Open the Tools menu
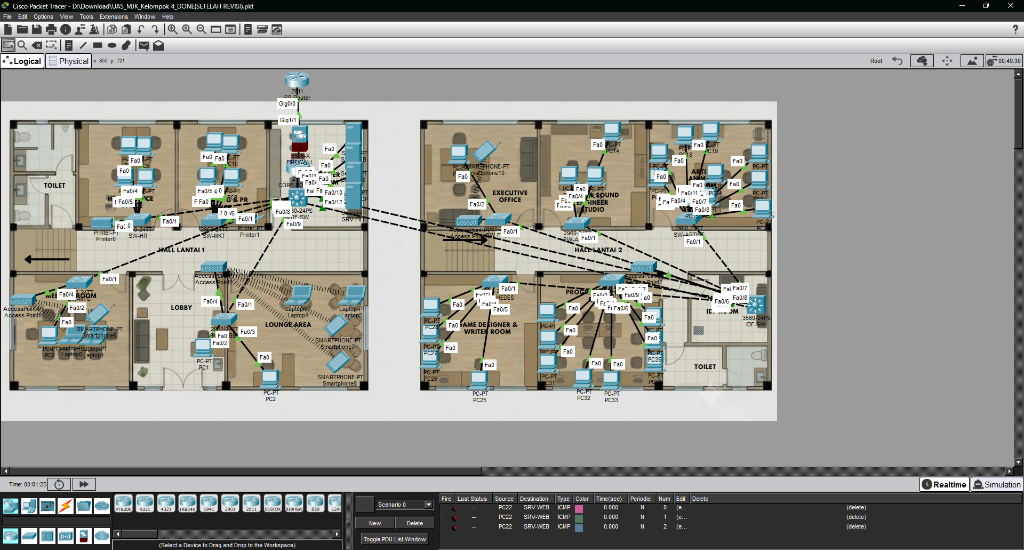This screenshot has height=550, width=1024. click(86, 16)
